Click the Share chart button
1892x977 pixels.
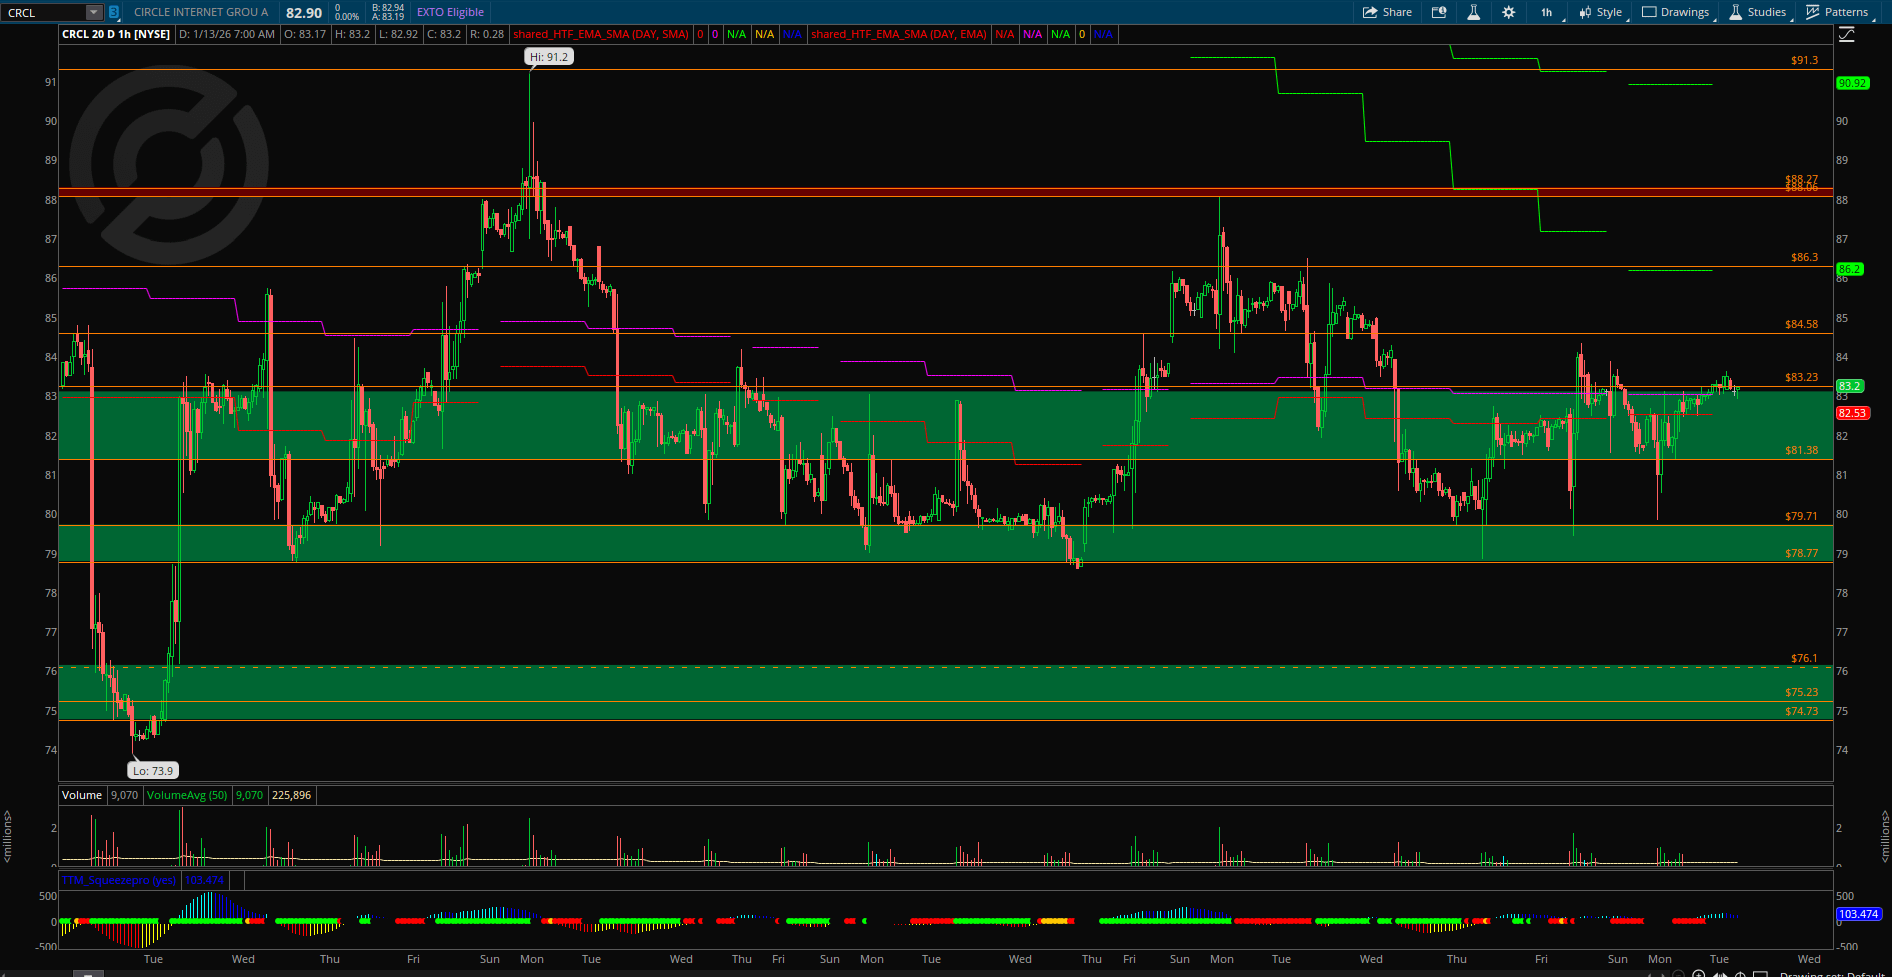coord(1387,12)
